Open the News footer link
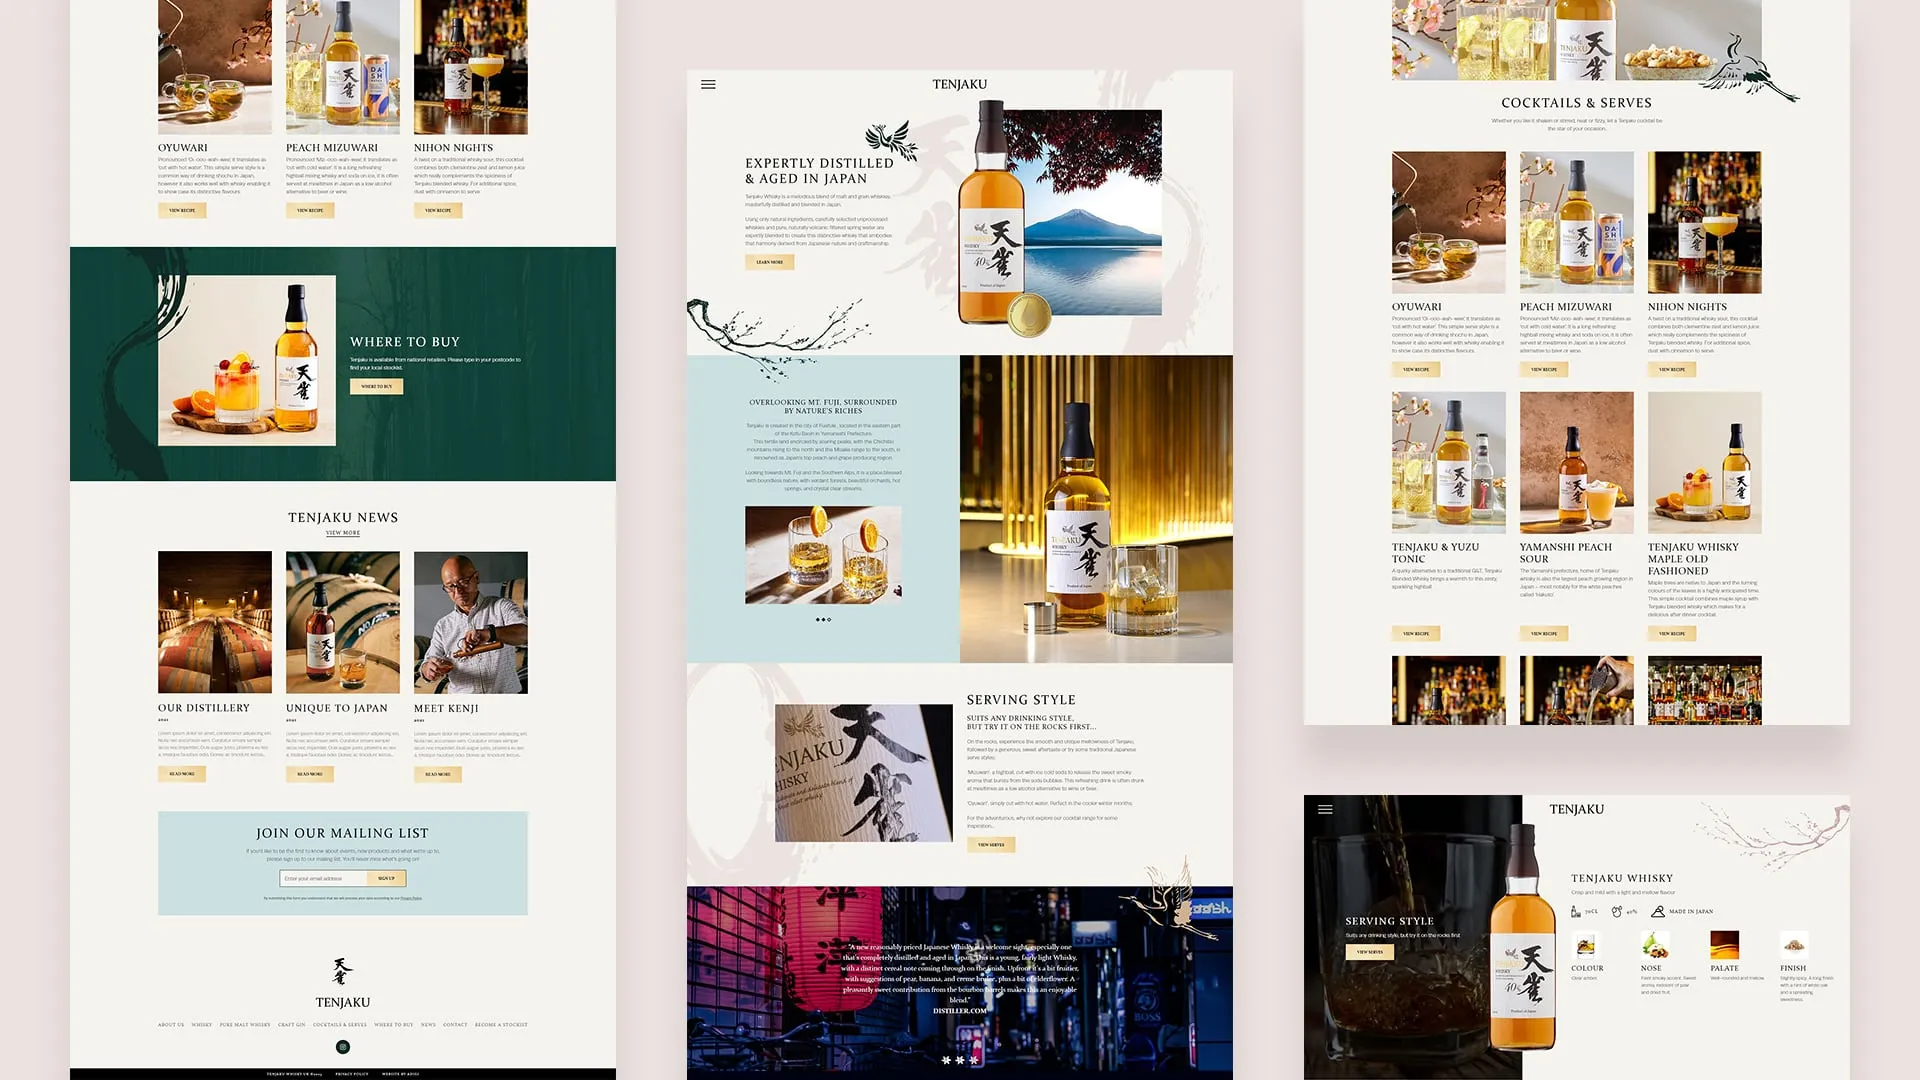The height and width of the screenshot is (1080, 1920). [428, 1025]
